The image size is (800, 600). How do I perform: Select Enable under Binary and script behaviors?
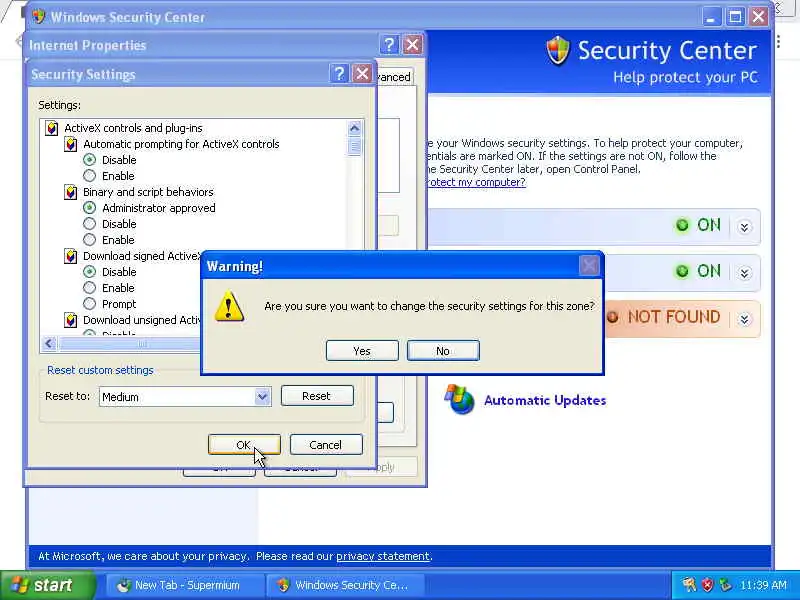pos(89,240)
